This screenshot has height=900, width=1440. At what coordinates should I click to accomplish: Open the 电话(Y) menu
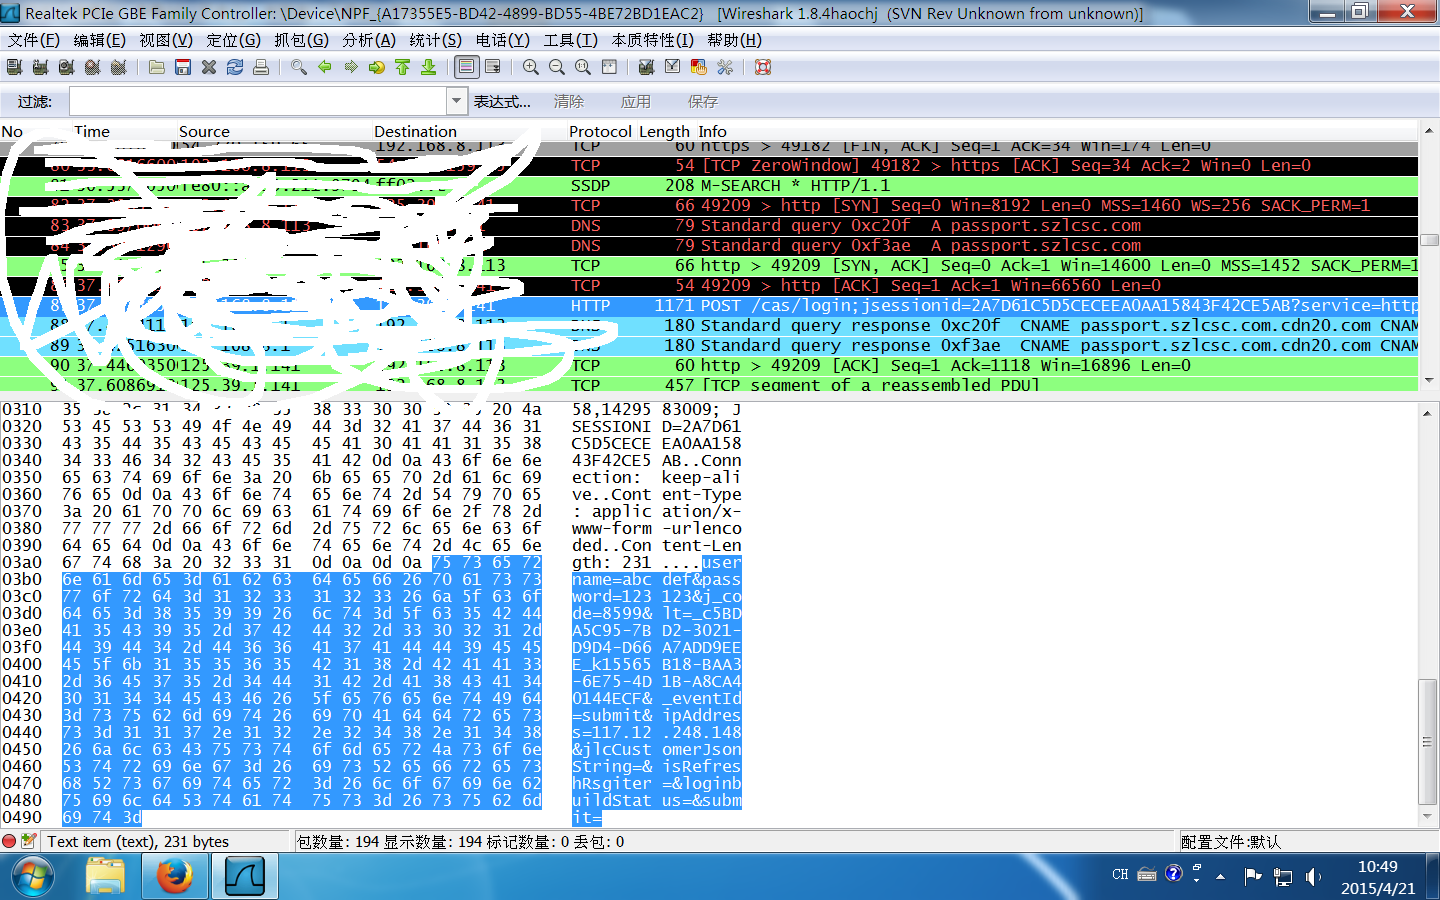click(x=503, y=40)
